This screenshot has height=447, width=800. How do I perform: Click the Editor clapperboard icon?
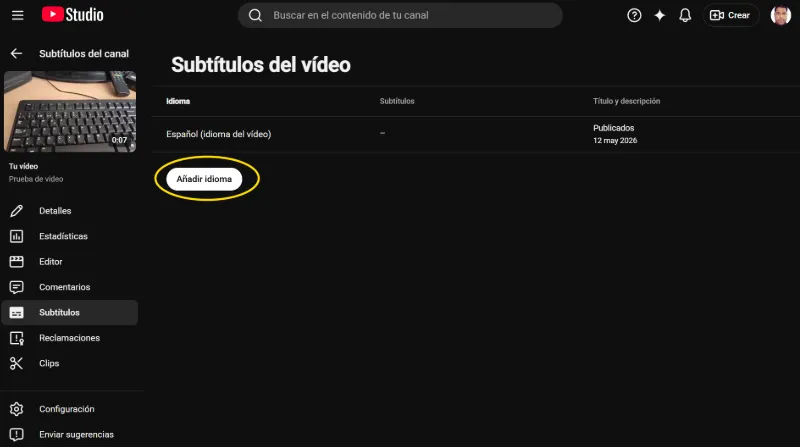point(16,262)
